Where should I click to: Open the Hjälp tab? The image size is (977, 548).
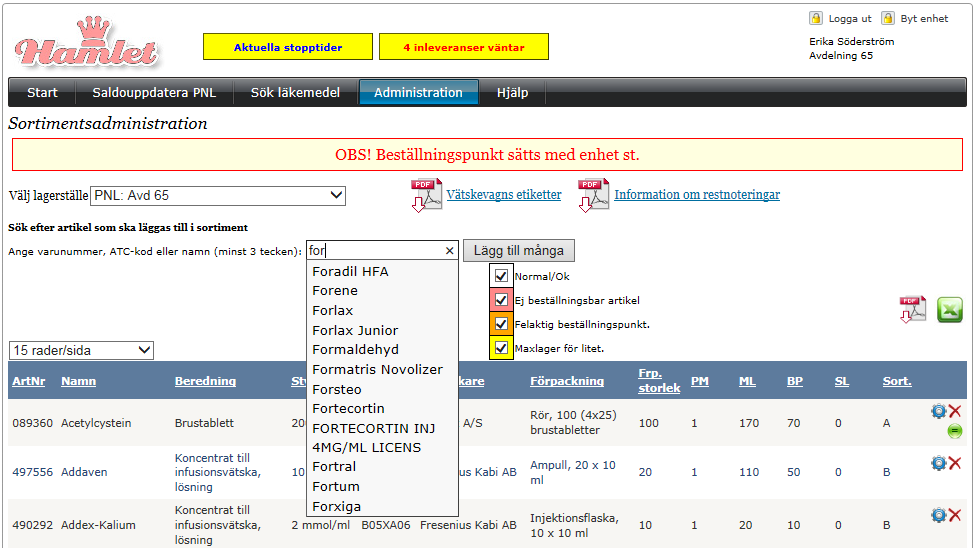(512, 92)
